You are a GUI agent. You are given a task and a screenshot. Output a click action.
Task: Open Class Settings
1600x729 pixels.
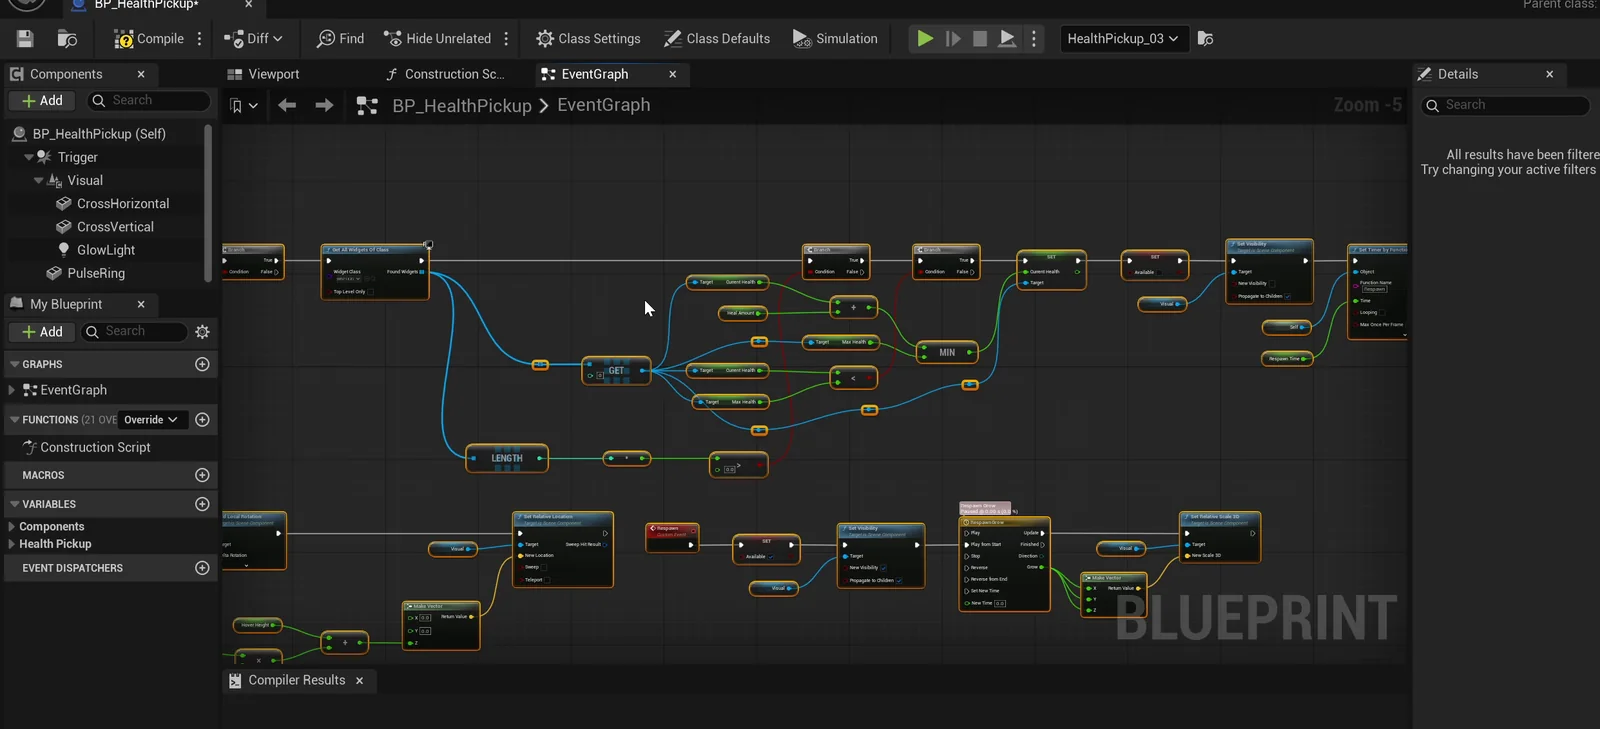click(x=588, y=39)
